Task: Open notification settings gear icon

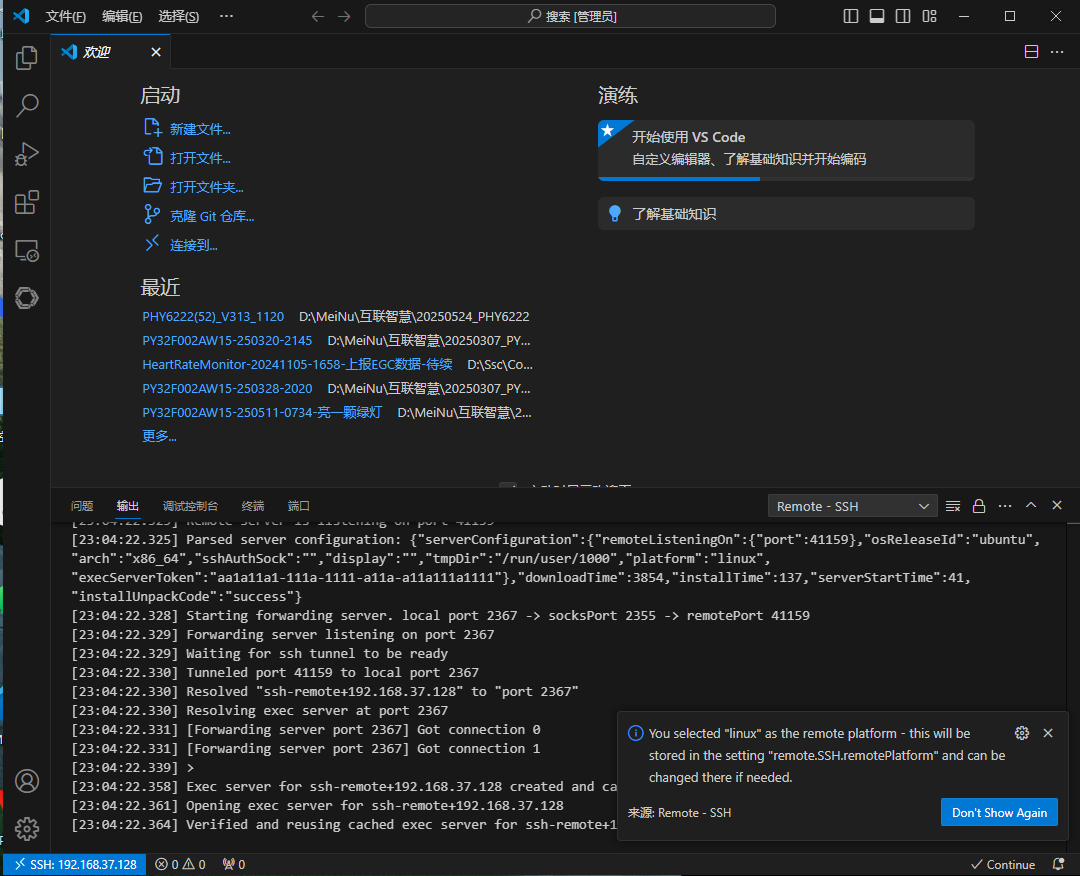Action: point(1022,733)
